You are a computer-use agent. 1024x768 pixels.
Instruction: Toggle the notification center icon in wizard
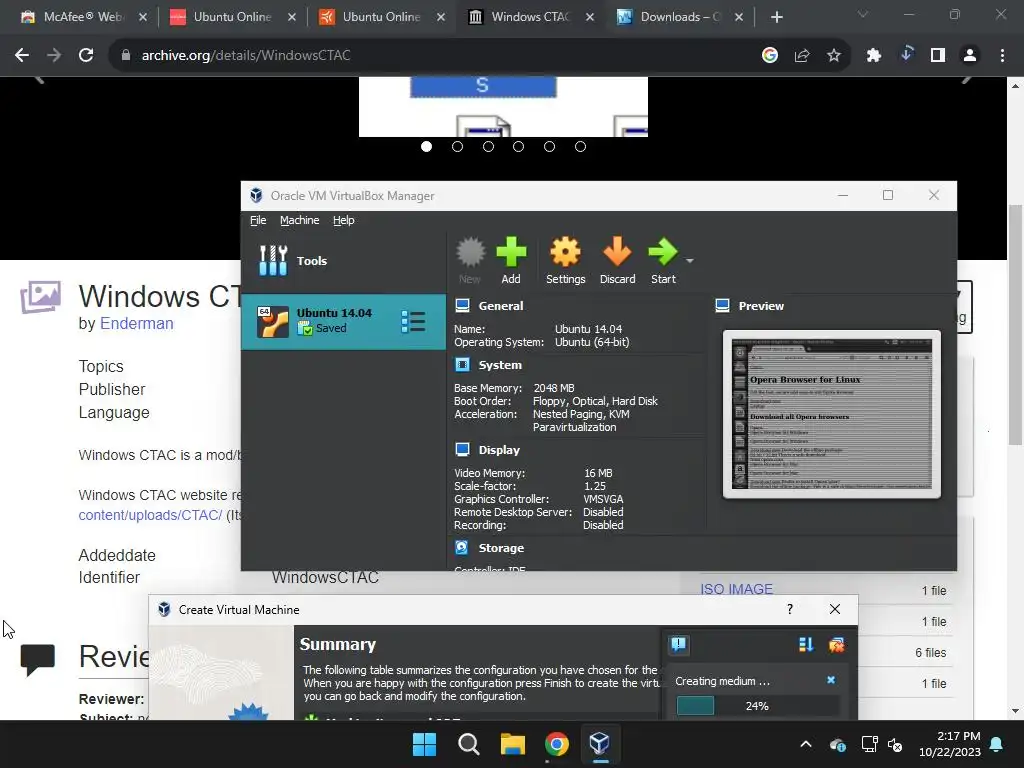pyautogui.click(x=679, y=645)
